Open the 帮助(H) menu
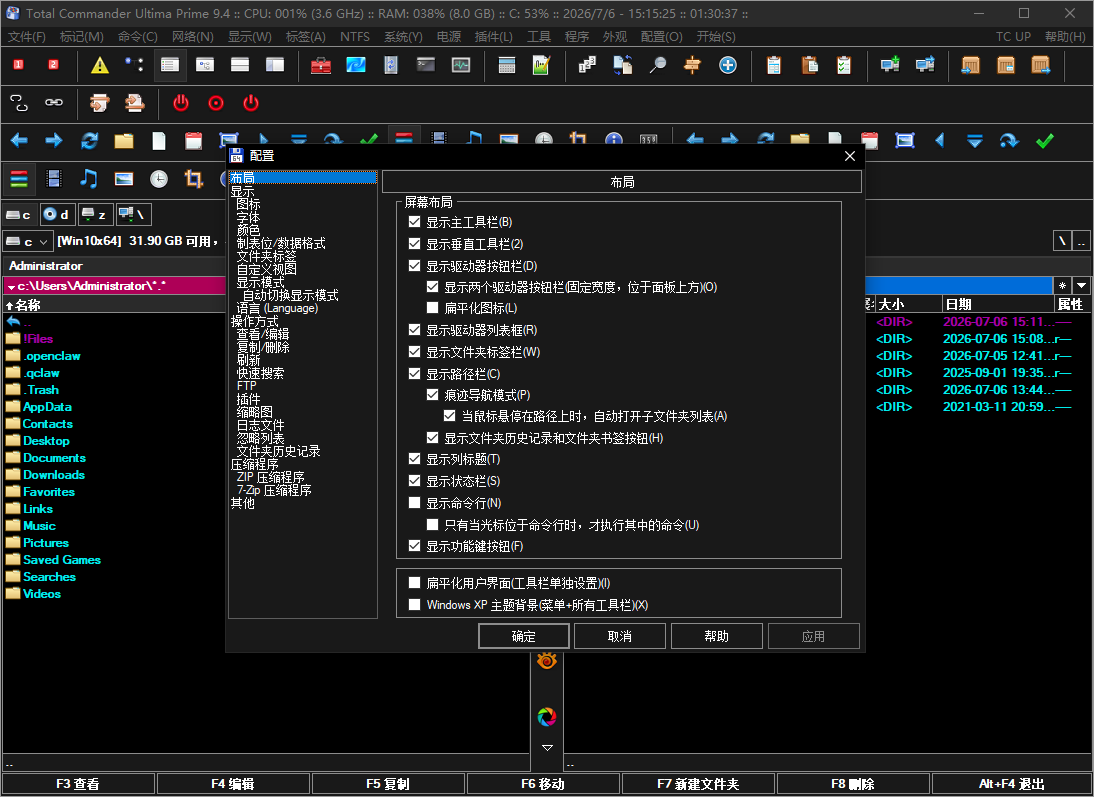Screen dimensions: 1094x797 coord(1065,36)
